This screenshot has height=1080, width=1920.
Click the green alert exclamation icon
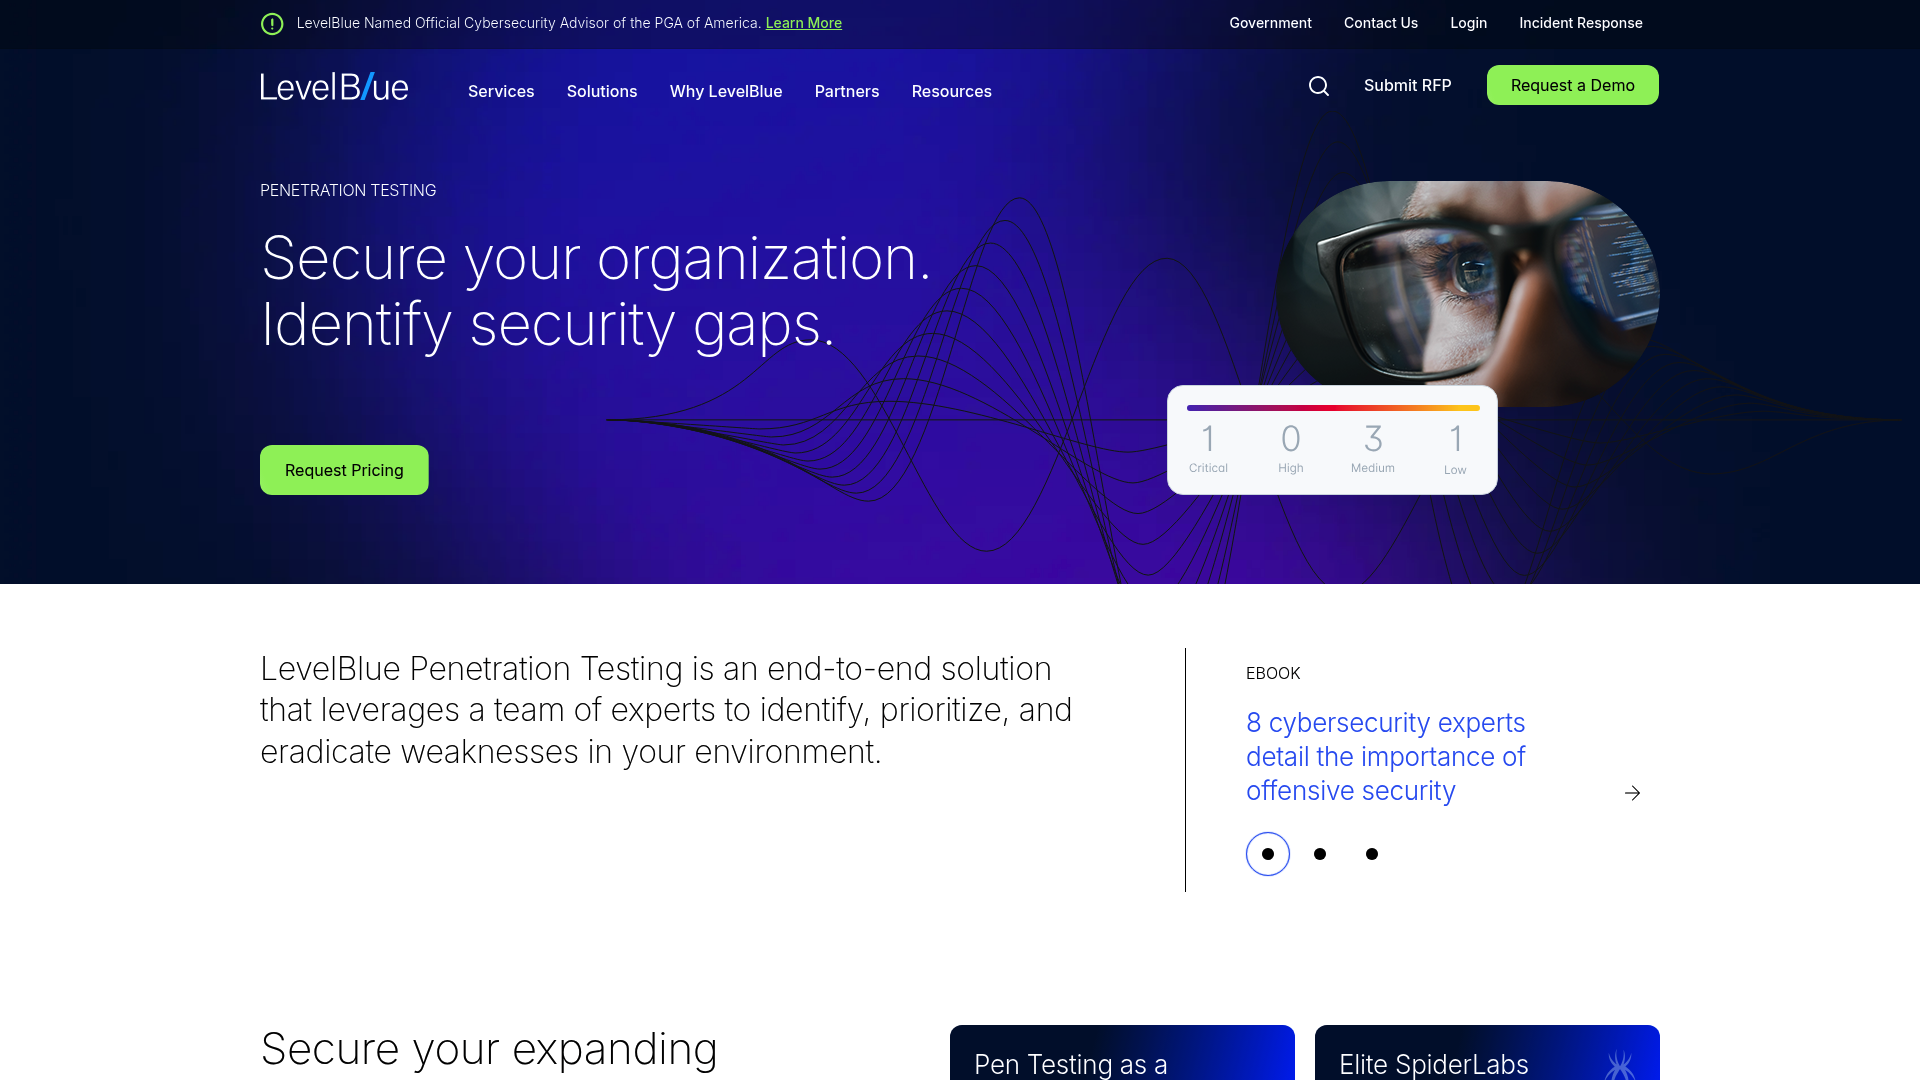coord(272,23)
